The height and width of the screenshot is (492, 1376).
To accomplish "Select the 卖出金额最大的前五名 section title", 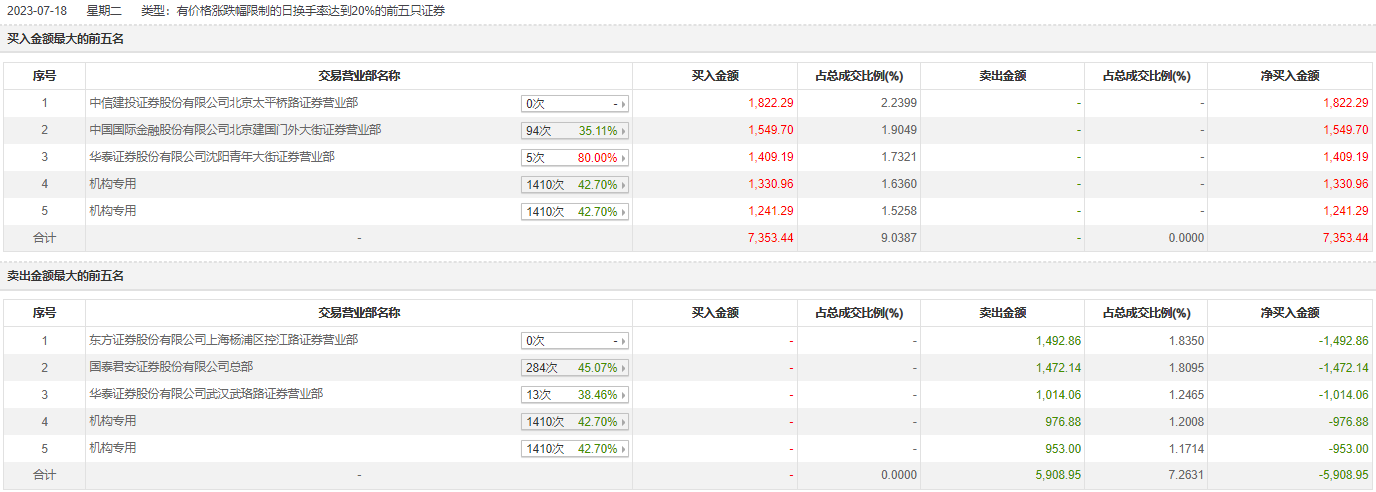I will click(x=66, y=276).
